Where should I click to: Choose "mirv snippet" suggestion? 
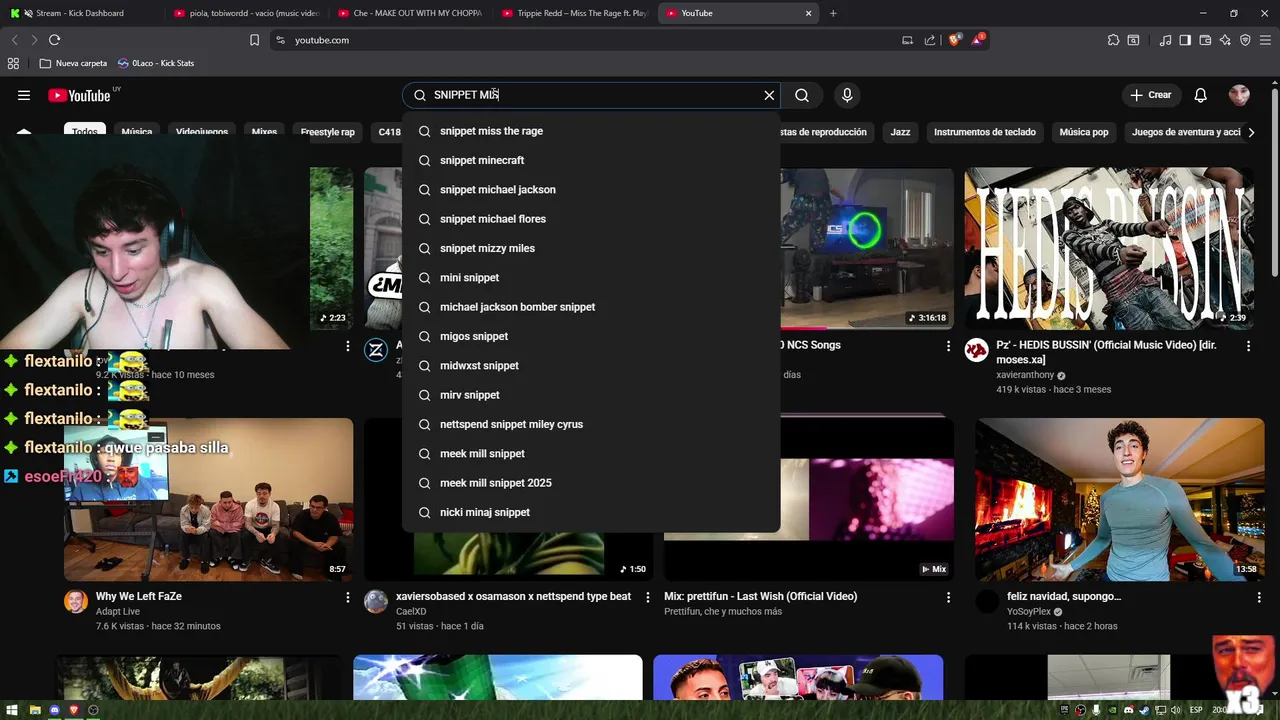tap(591, 395)
